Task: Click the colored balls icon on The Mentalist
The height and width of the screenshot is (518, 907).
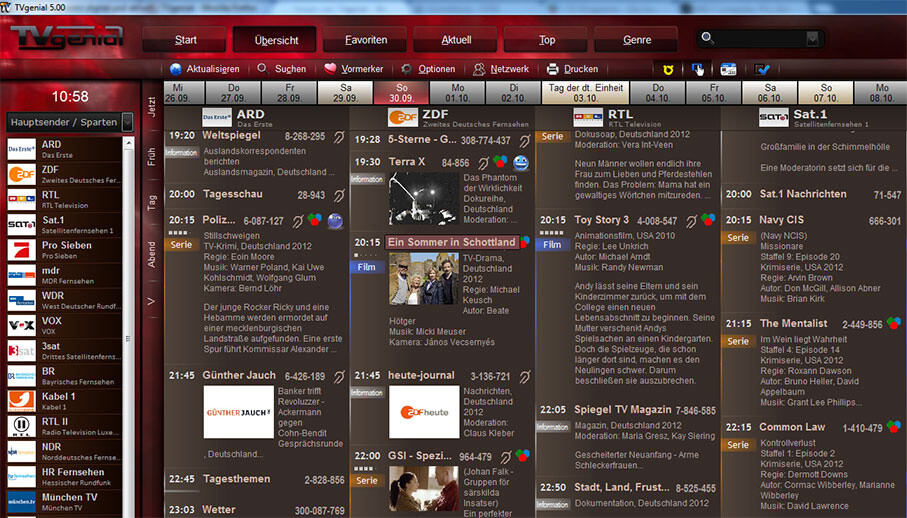Action: (x=894, y=323)
